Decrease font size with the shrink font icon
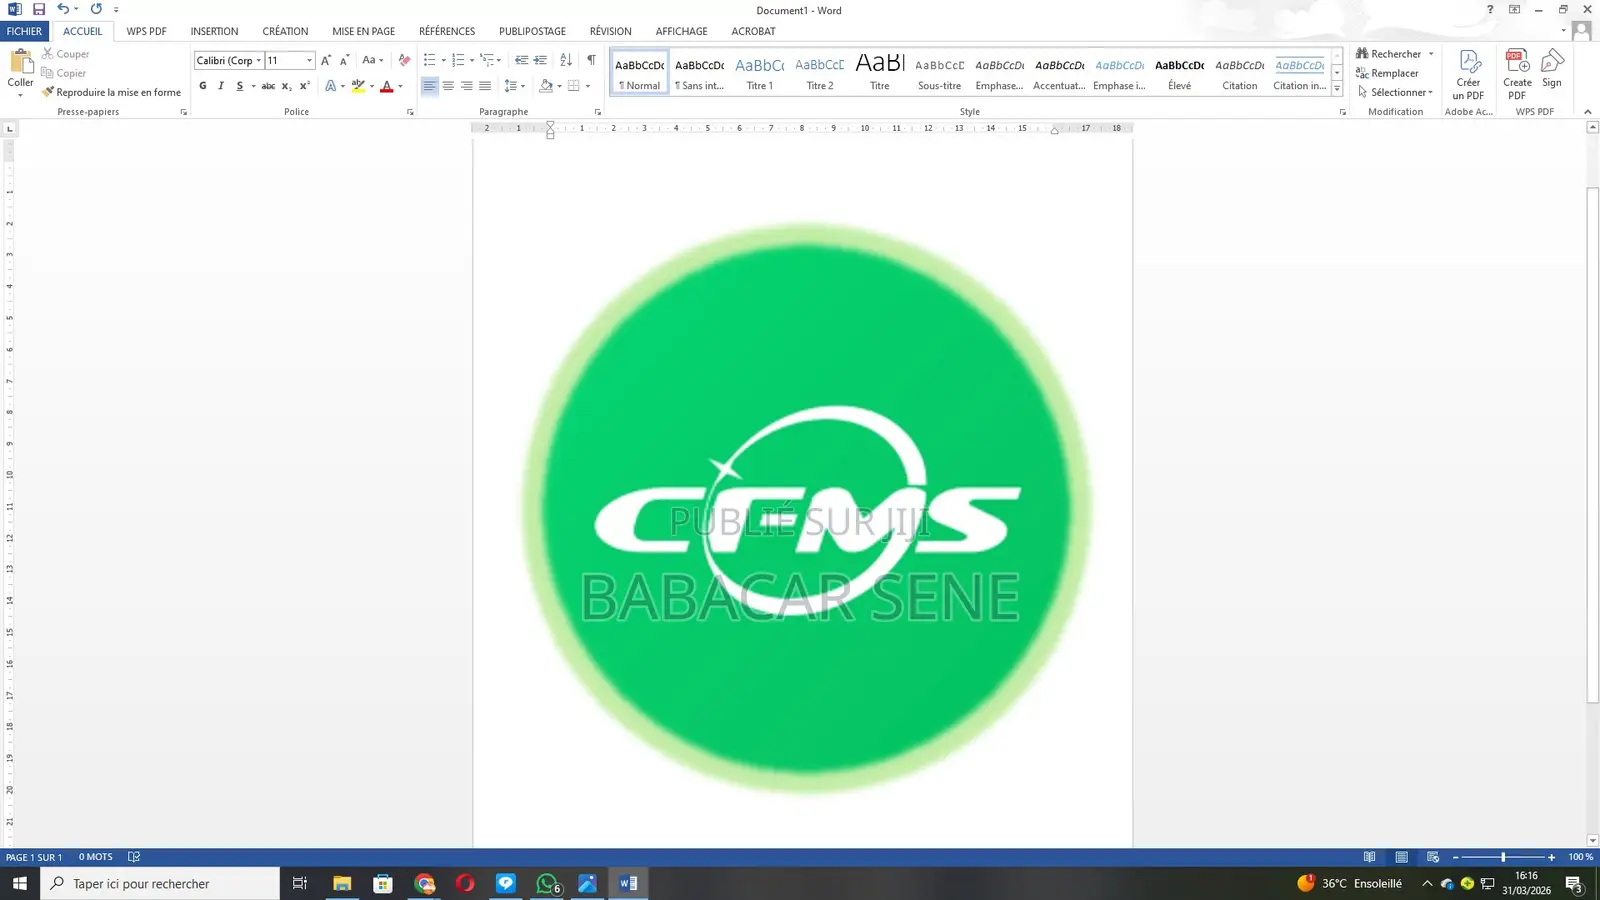1600x900 pixels. pyautogui.click(x=344, y=60)
